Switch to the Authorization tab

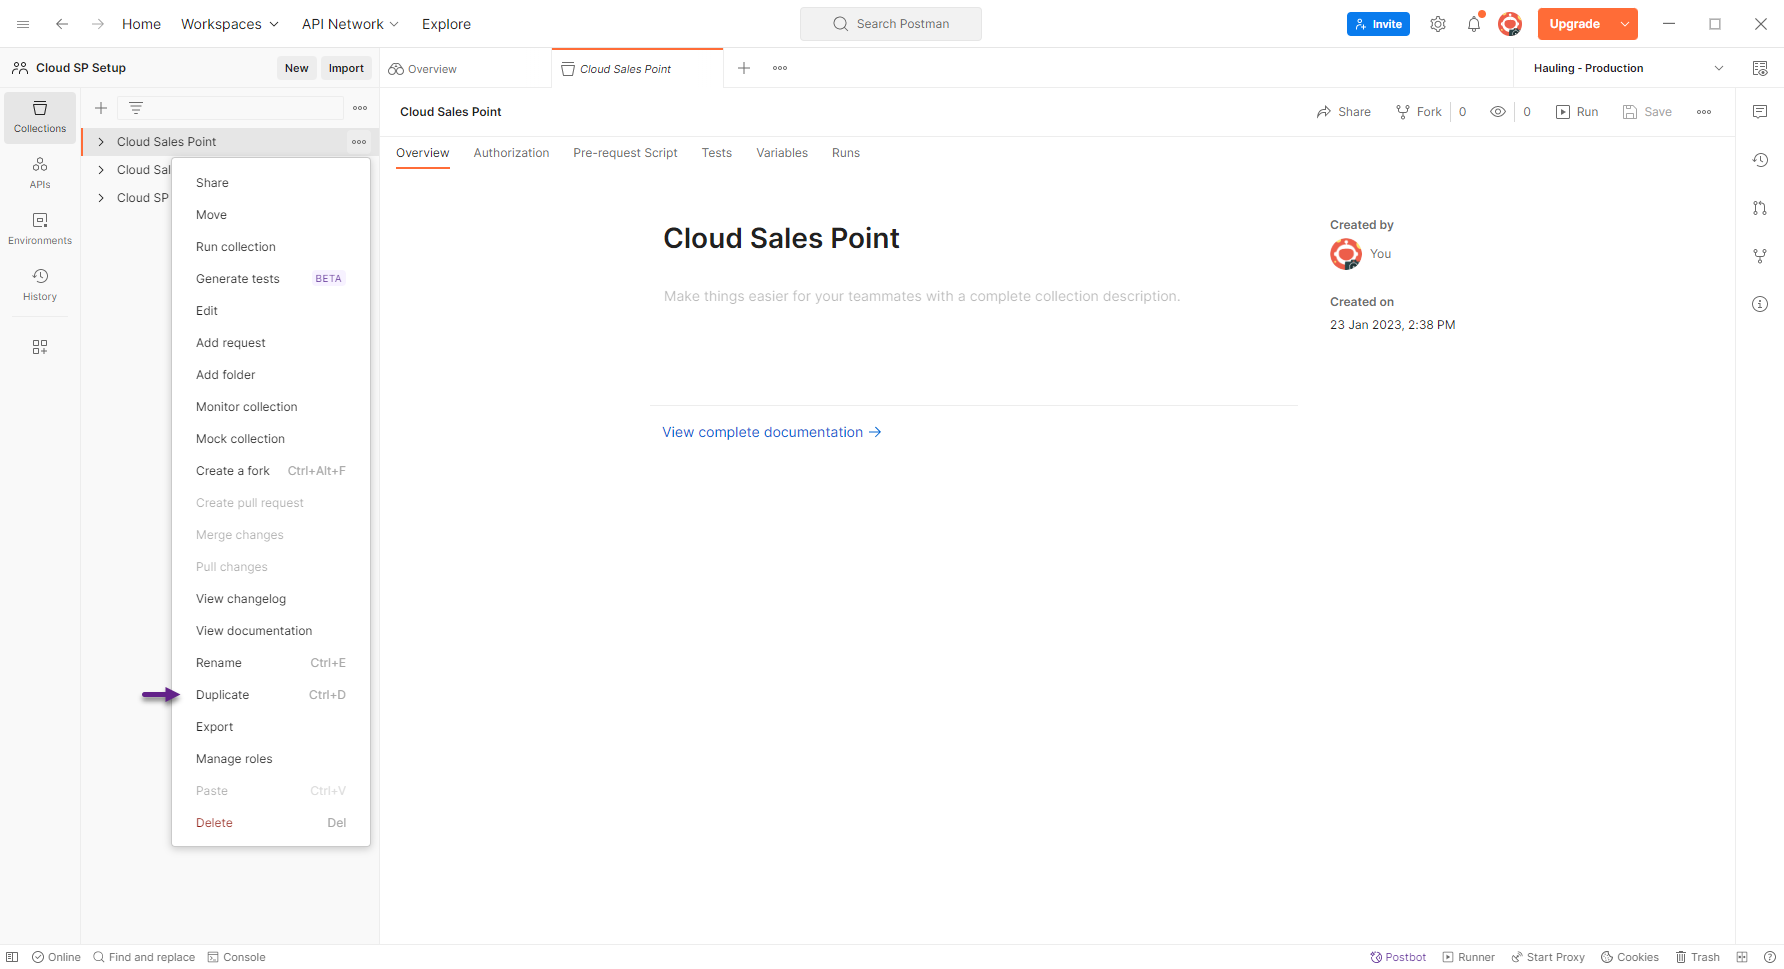pyautogui.click(x=511, y=153)
